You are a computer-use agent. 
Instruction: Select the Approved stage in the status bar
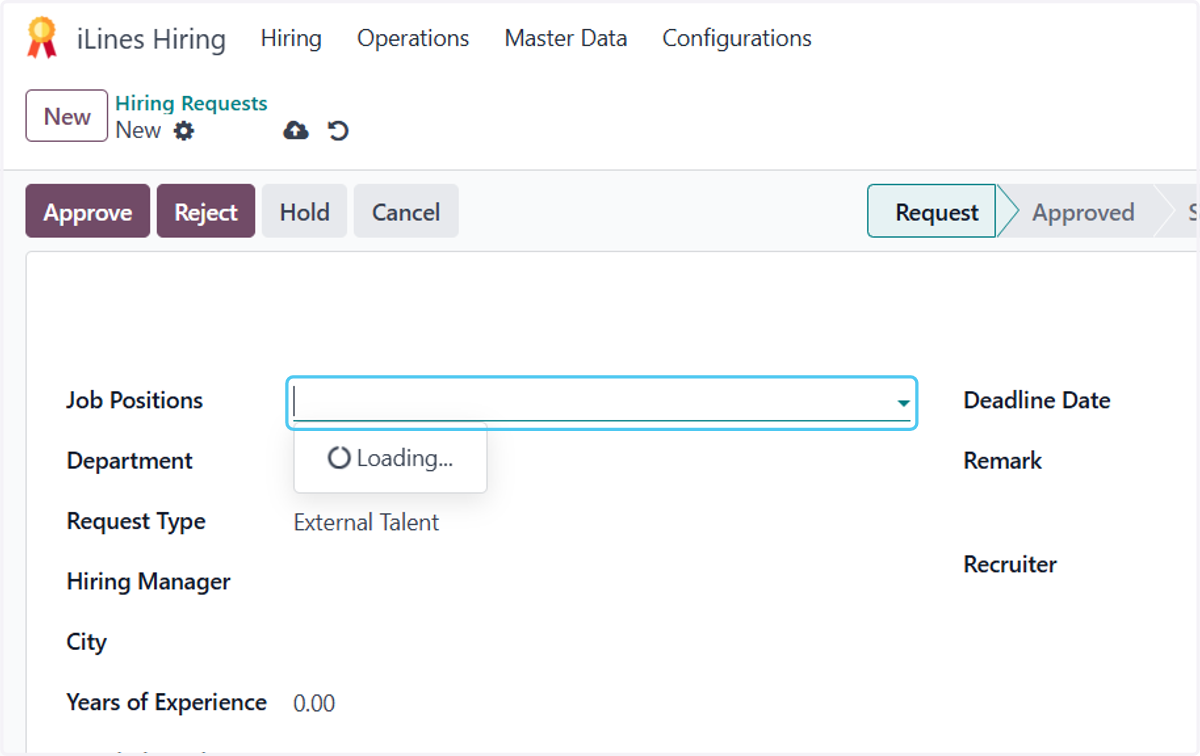point(1083,212)
